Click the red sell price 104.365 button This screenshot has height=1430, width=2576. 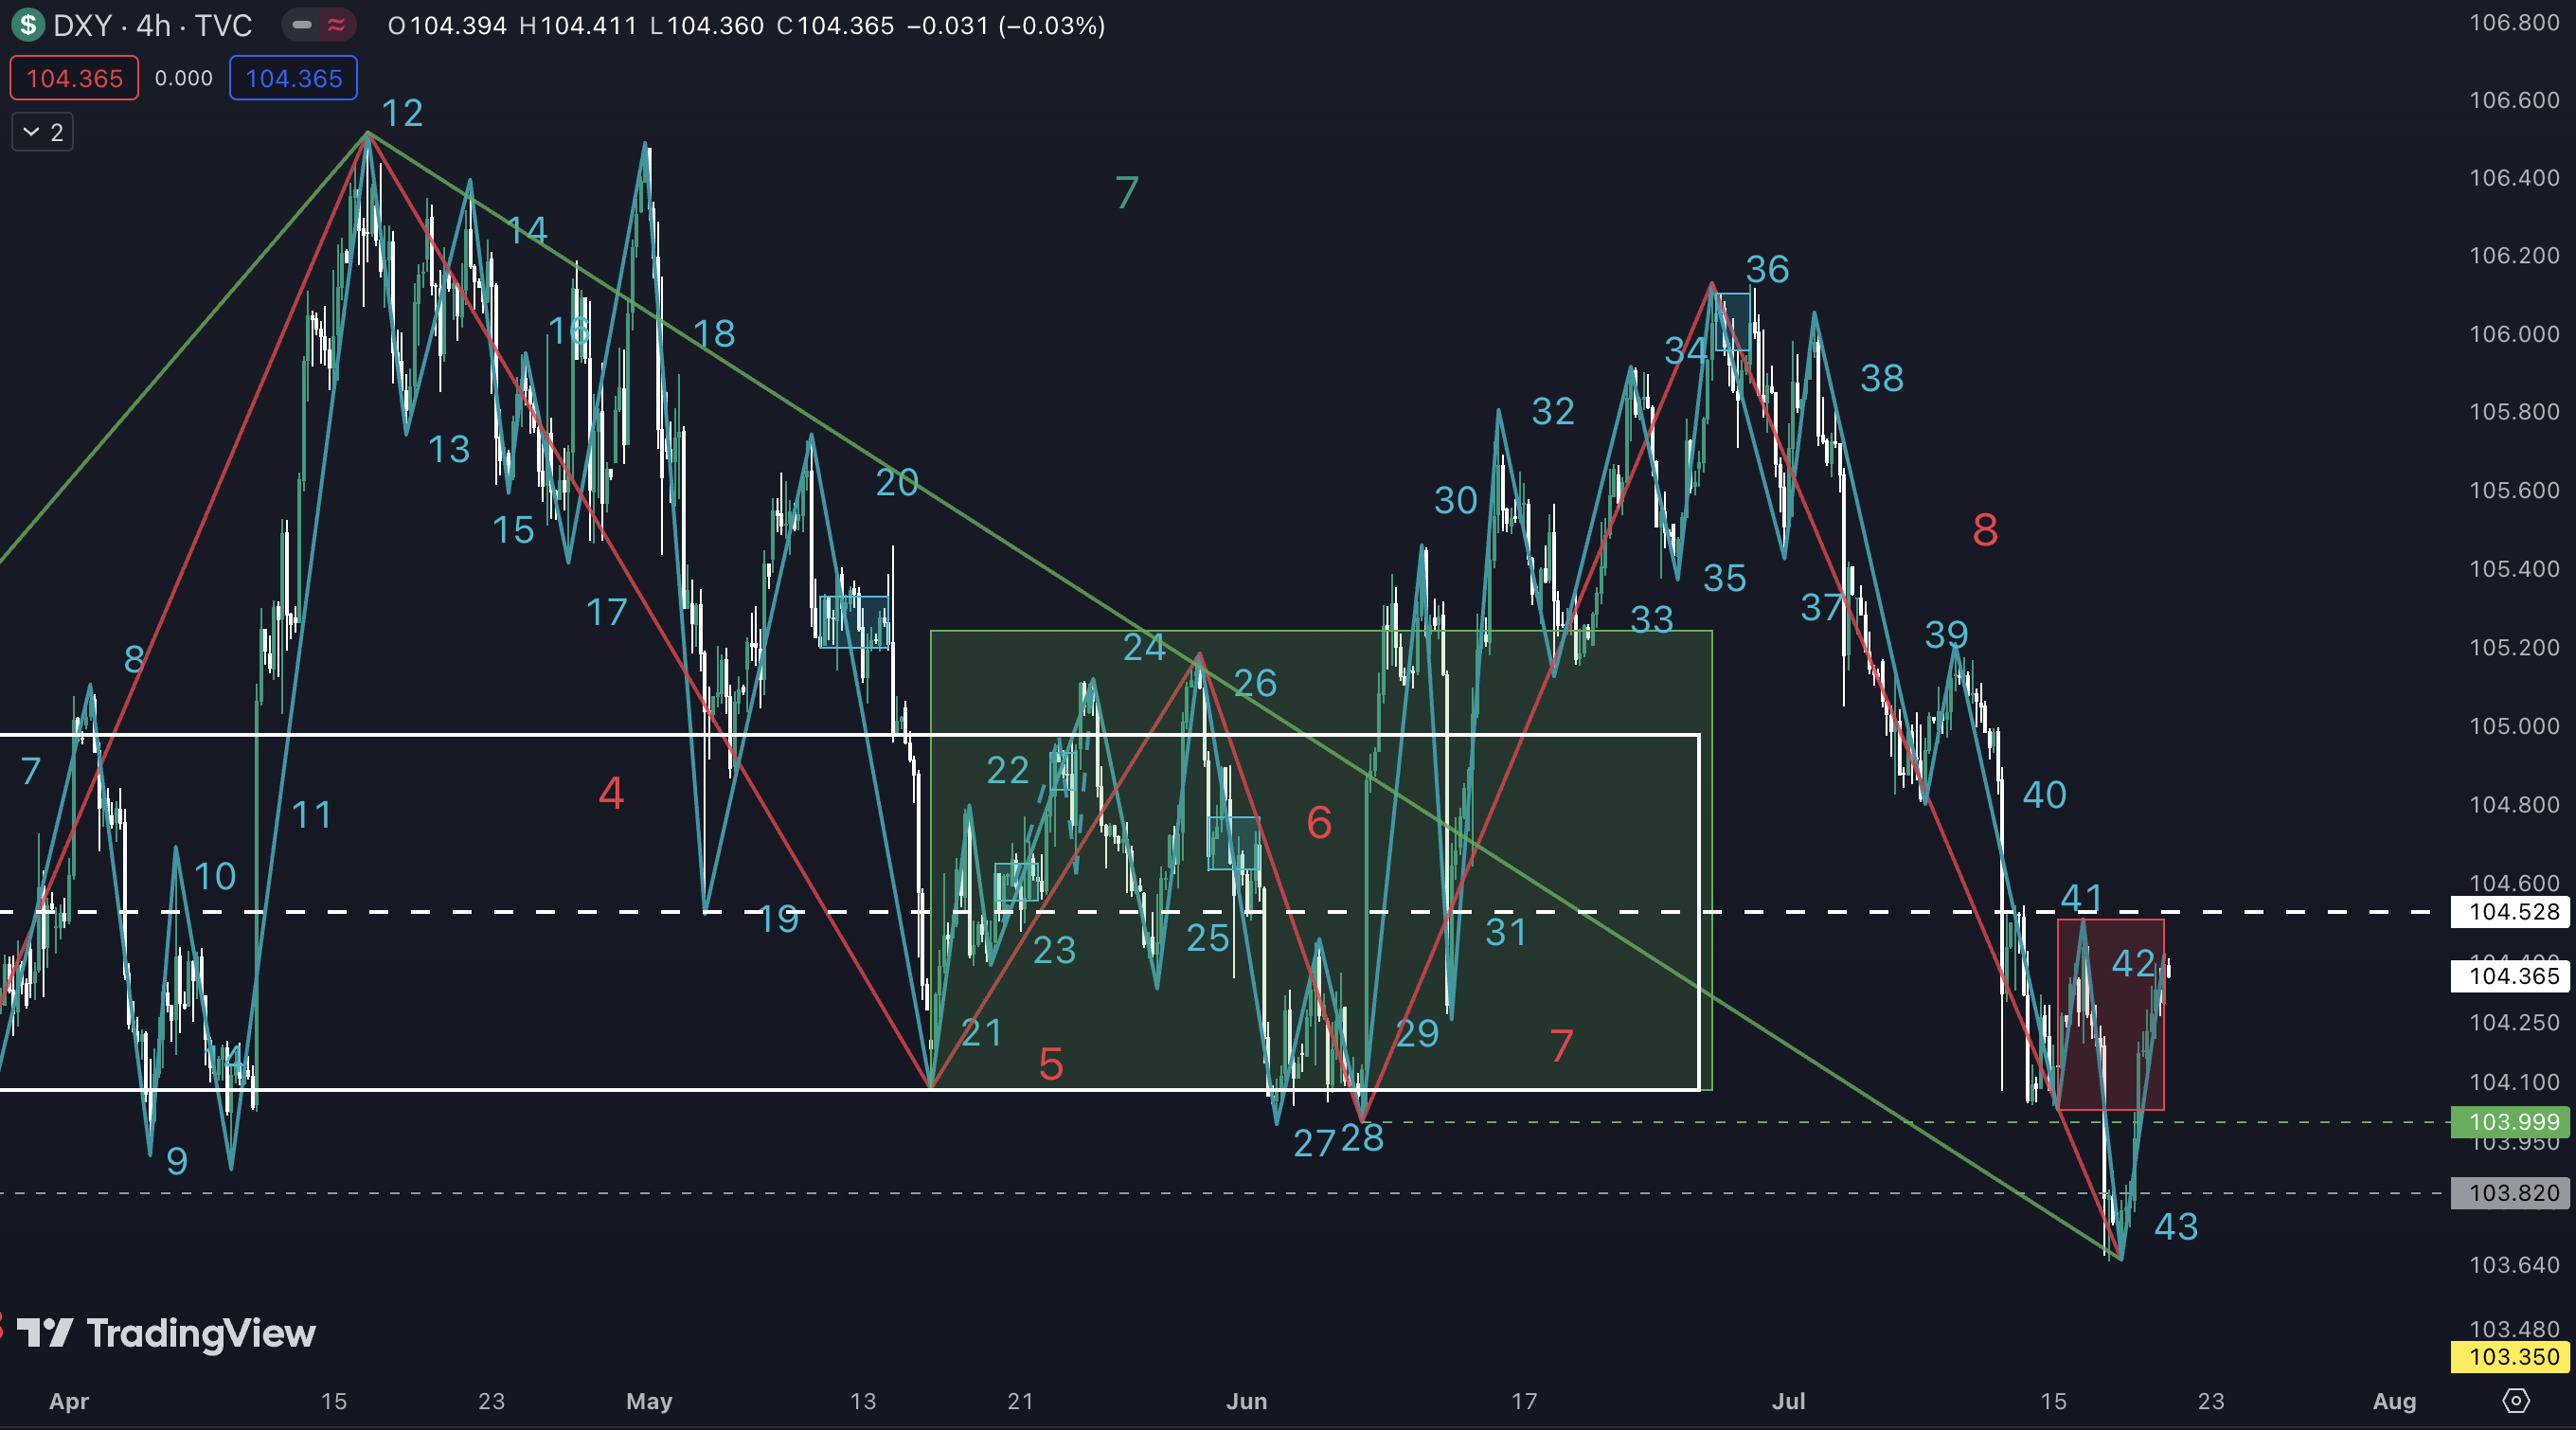pyautogui.click(x=74, y=78)
